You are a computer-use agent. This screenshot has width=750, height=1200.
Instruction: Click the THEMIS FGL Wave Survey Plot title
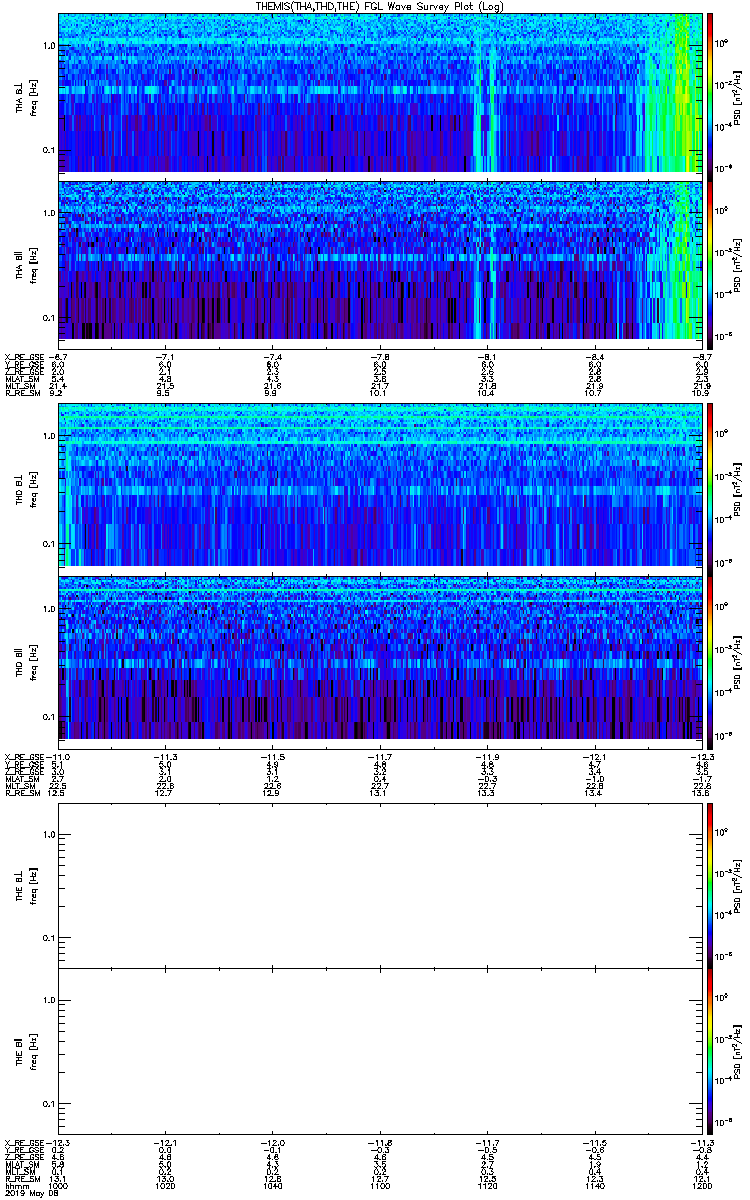tap(381, 6)
